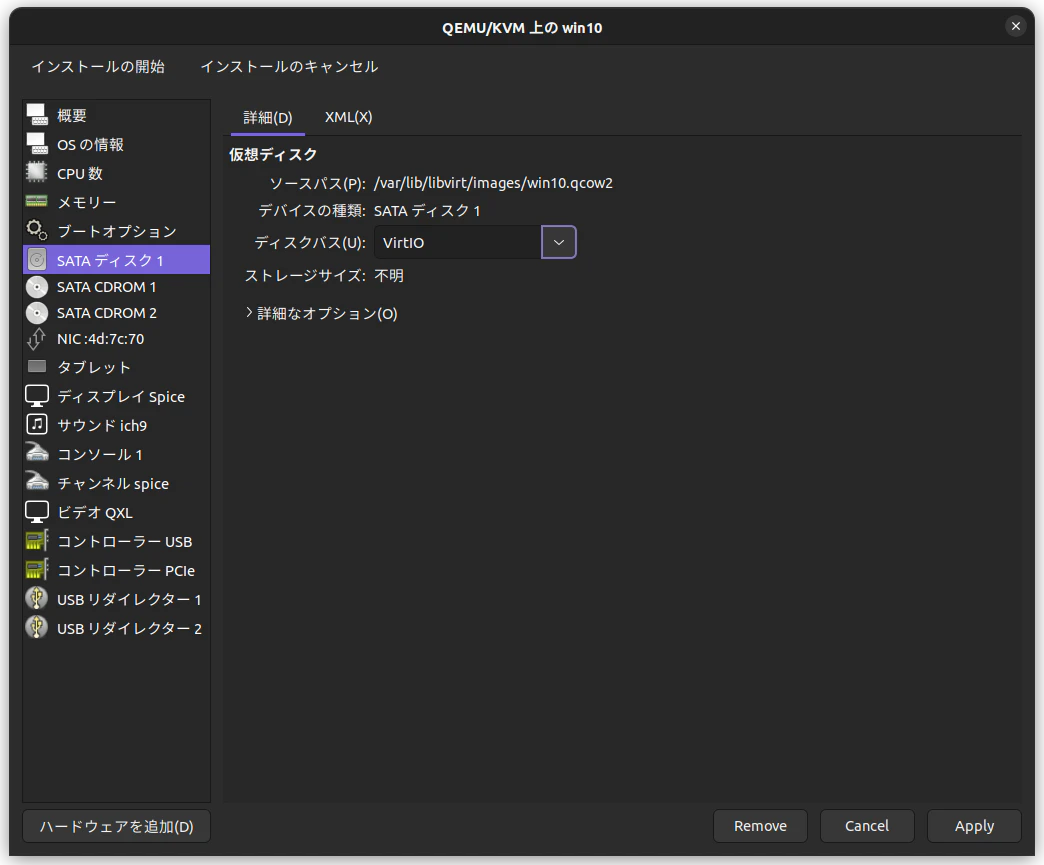
Task: Select the コントローラー USB card icon
Action: coord(37,541)
